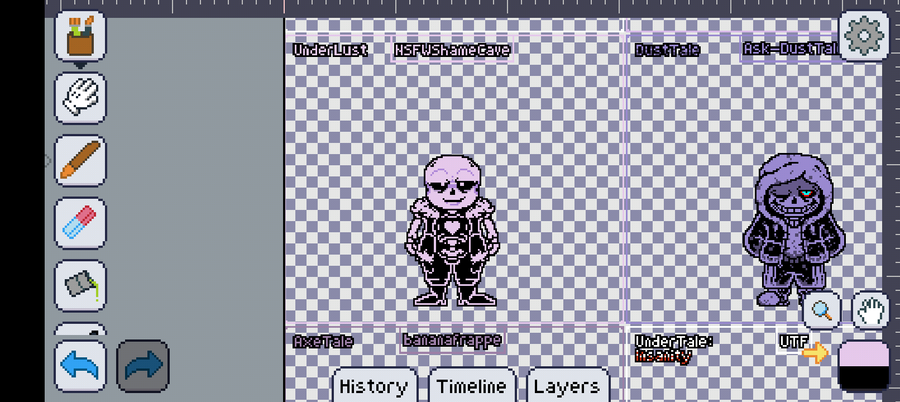This screenshot has height=402, width=900.
Task: Click the top ruler above the canvas
Action: 472,8
